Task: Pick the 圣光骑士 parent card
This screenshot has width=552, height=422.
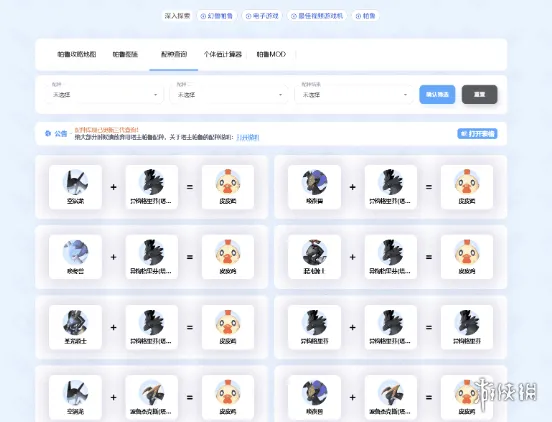Action: (75, 327)
